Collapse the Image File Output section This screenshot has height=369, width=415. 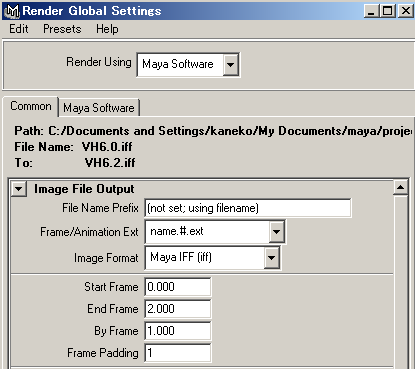pos(19,189)
